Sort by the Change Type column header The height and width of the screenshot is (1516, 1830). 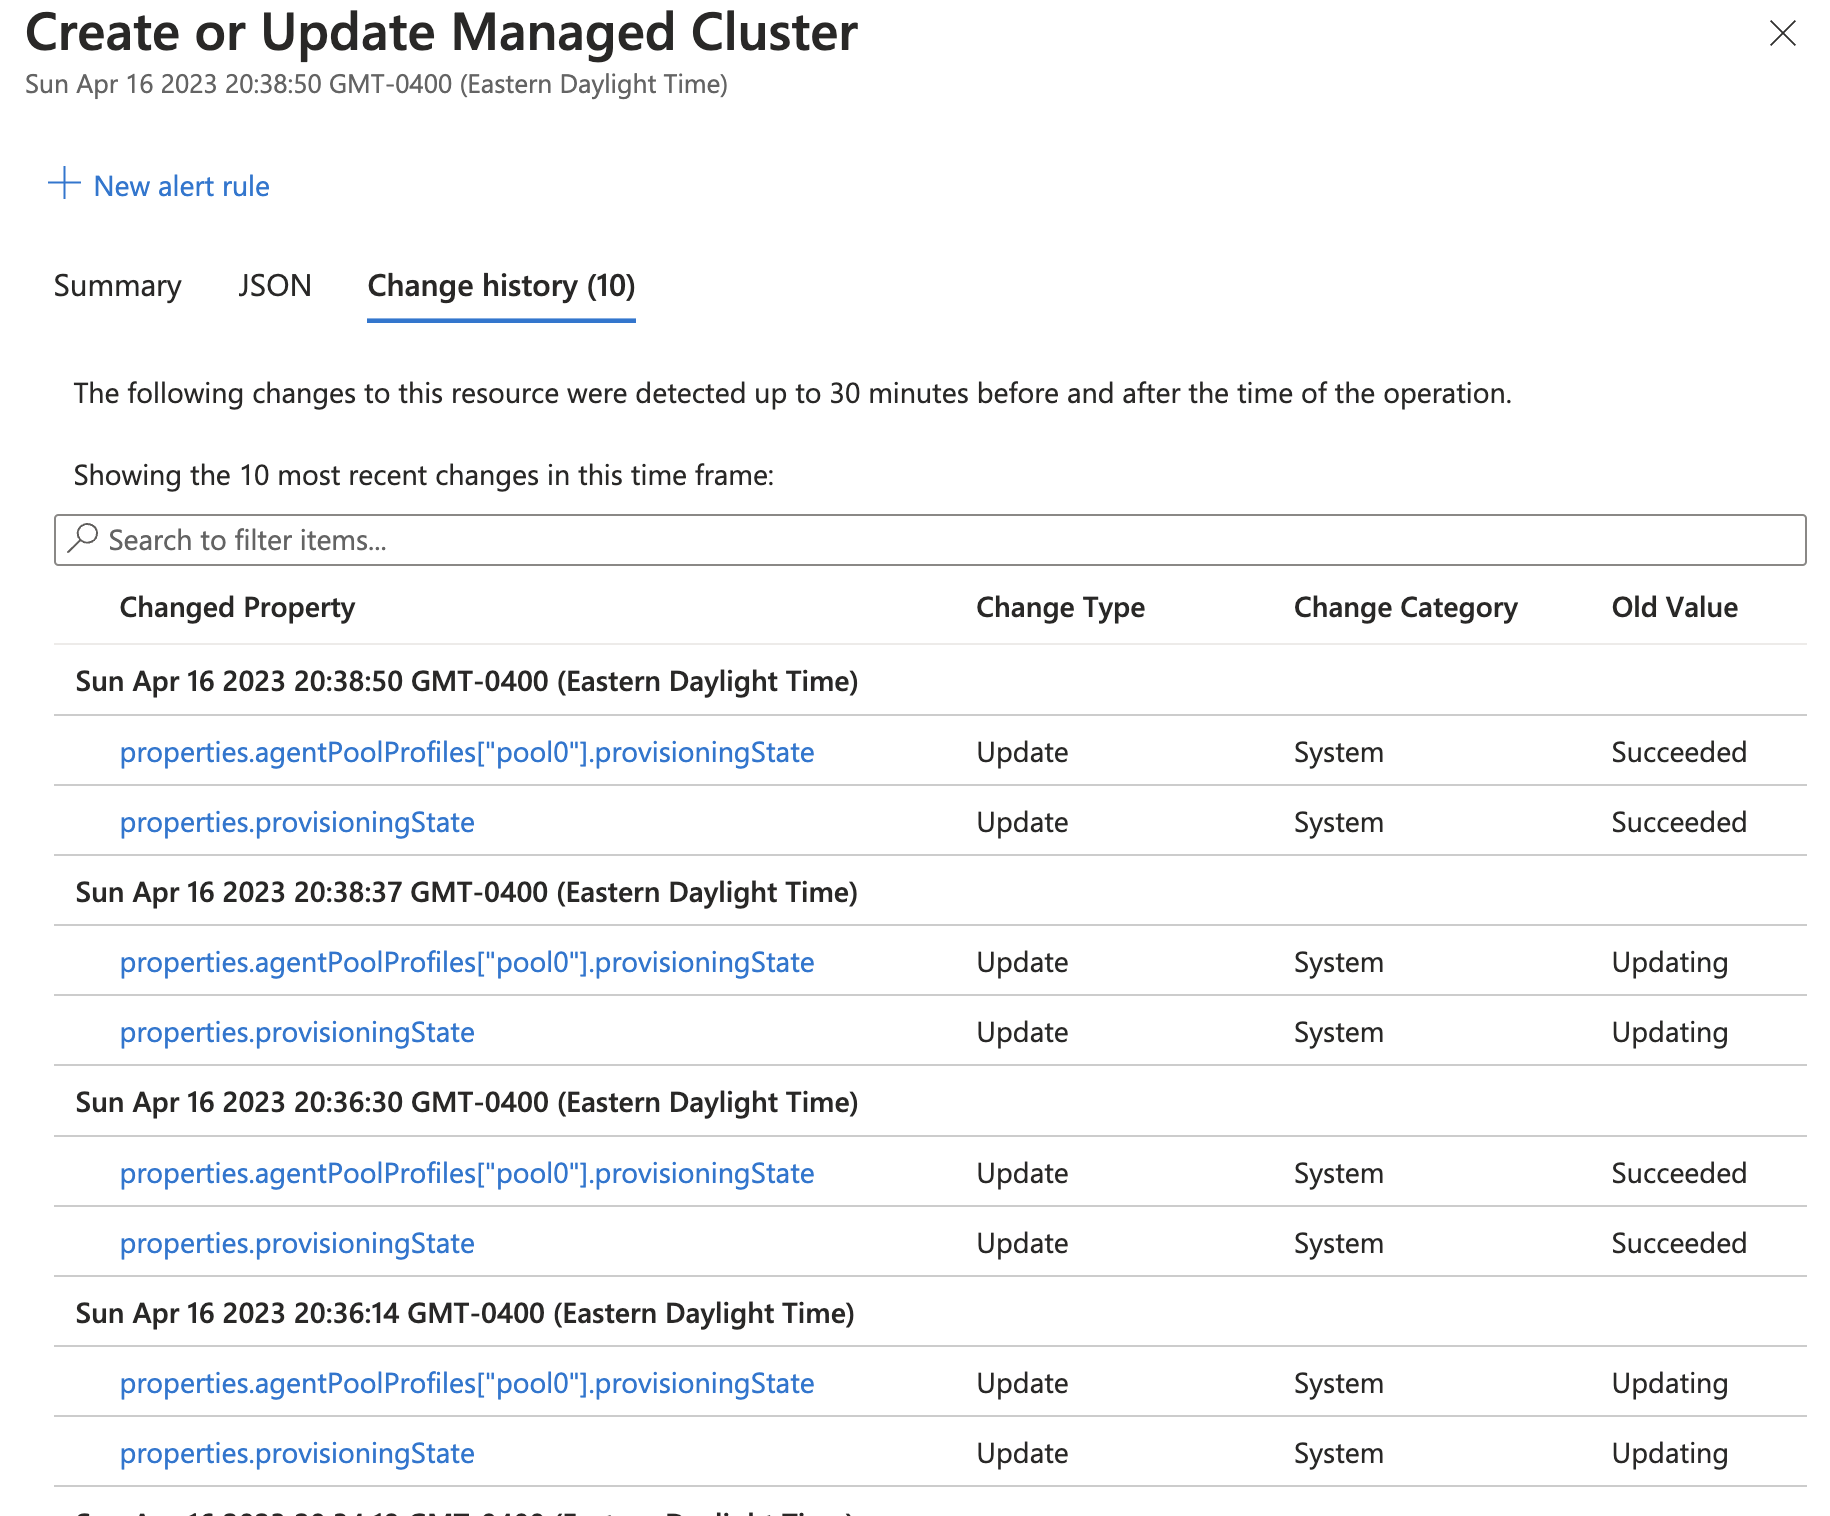1060,607
